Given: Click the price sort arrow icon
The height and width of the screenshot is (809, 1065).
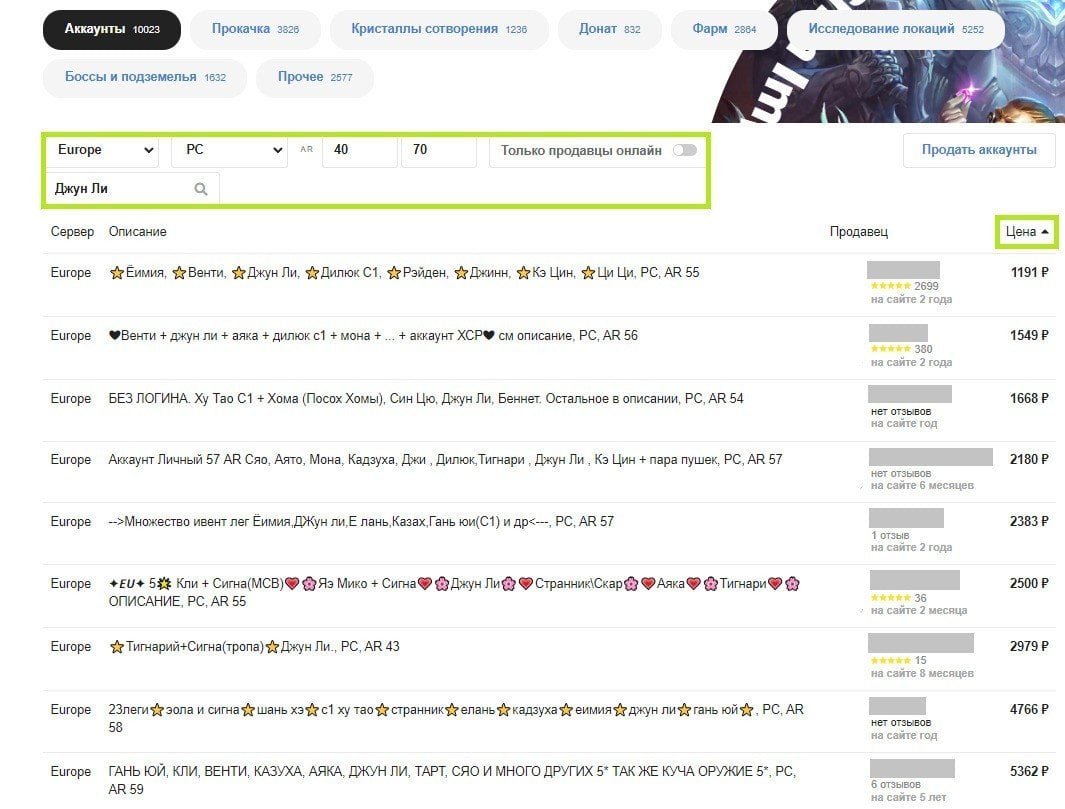Looking at the screenshot, I should (x=1045, y=232).
